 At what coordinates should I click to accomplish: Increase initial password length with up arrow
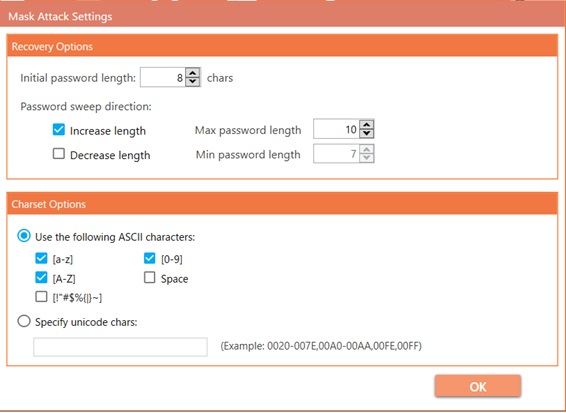[193, 73]
